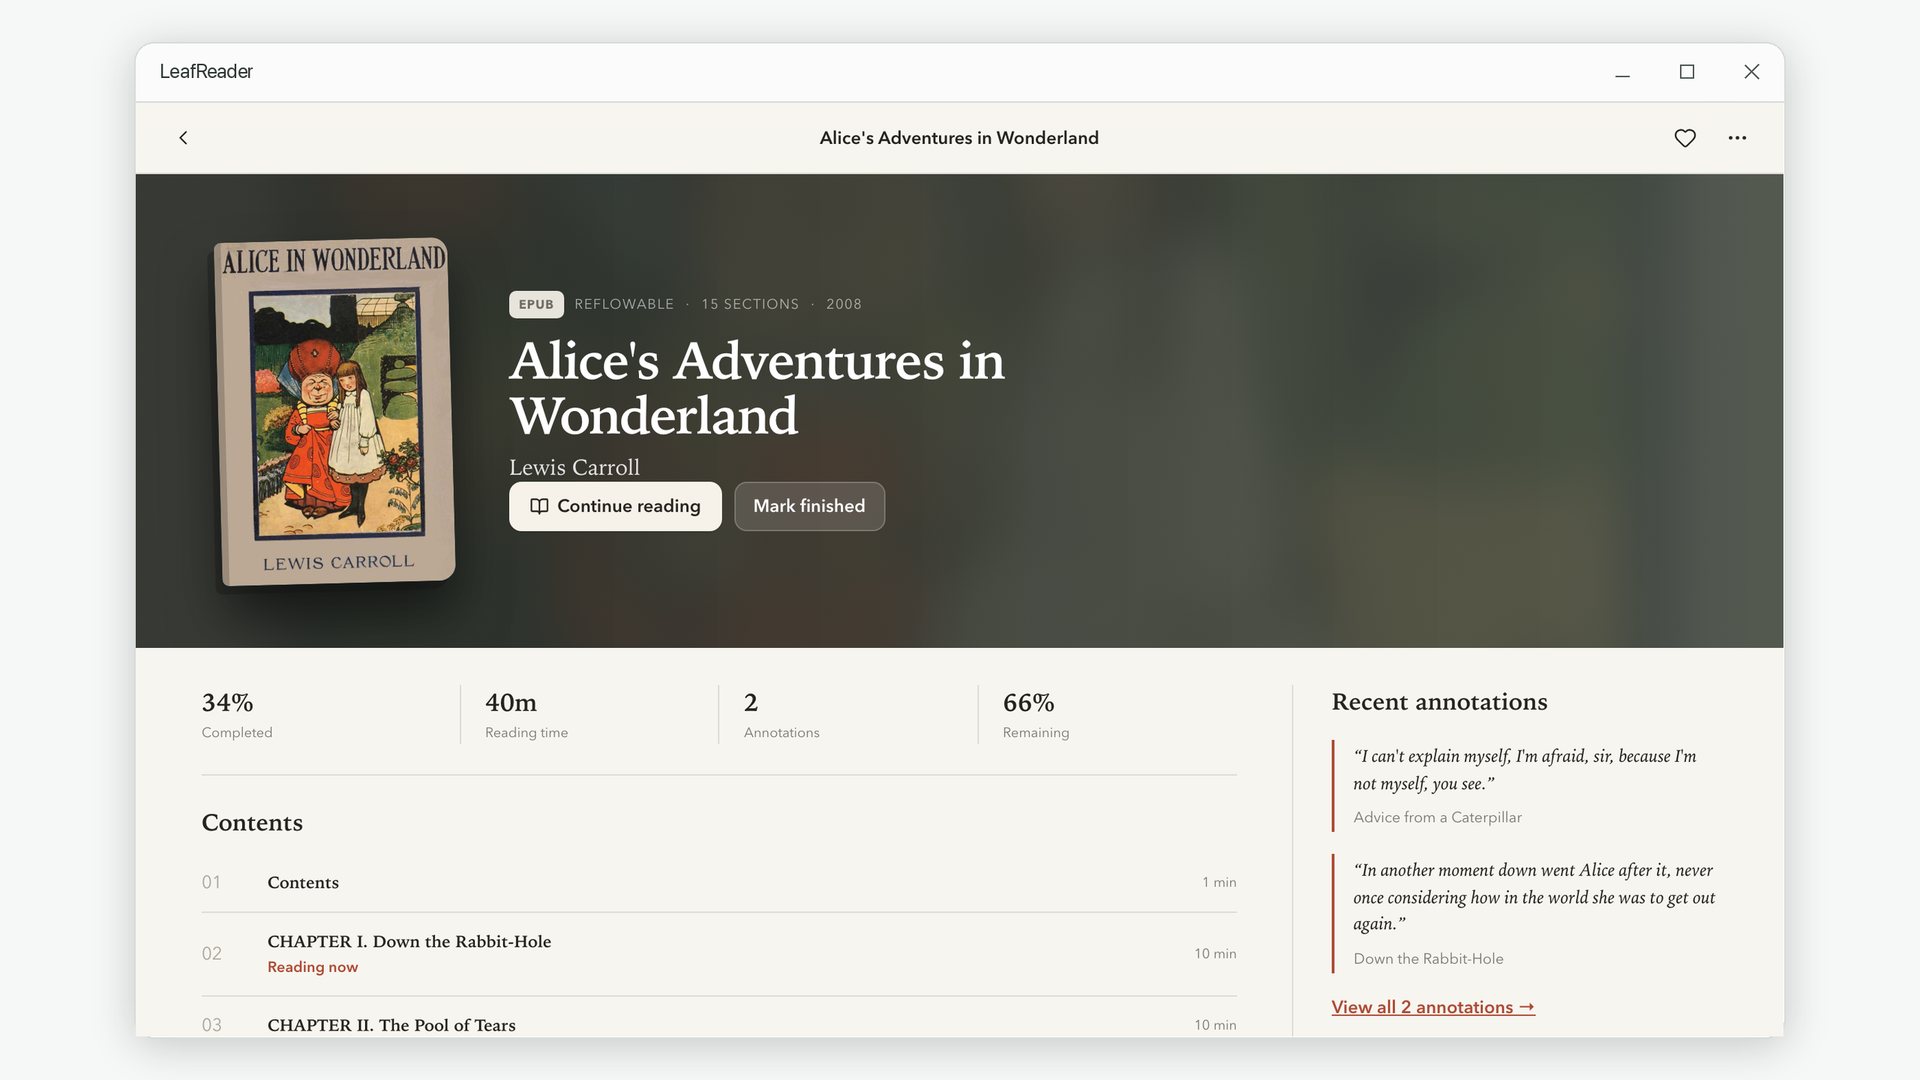
Task: Open the three-dot more options menu
Action: [x=1737, y=138]
